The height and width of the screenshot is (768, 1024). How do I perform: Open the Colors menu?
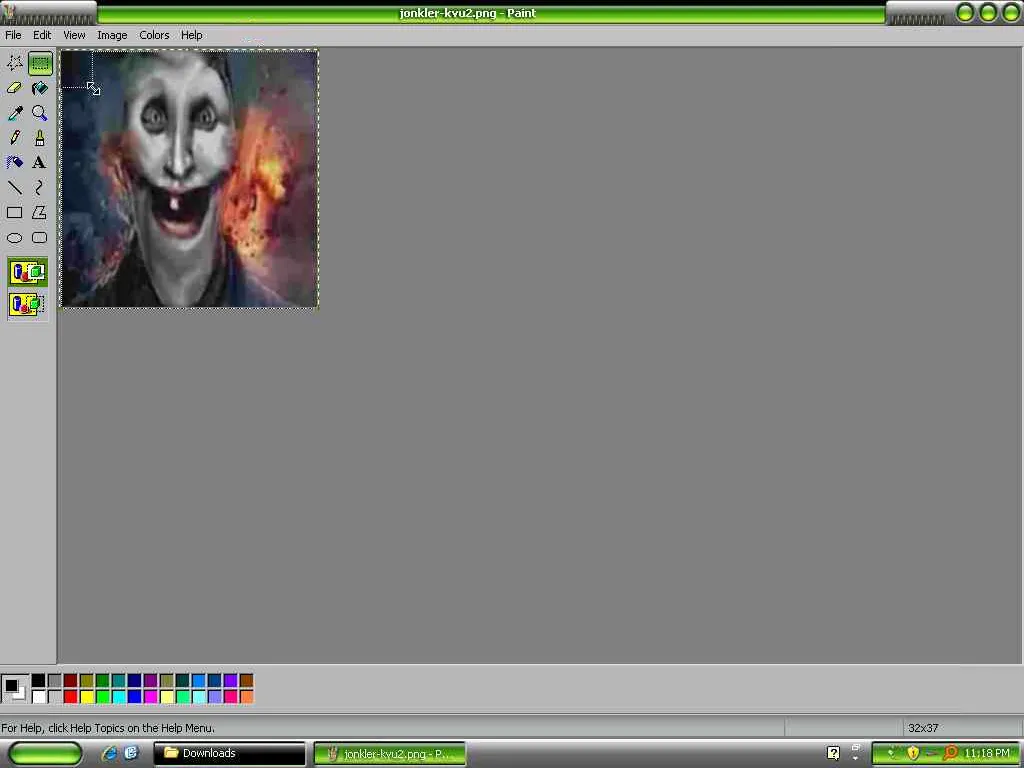[154, 35]
